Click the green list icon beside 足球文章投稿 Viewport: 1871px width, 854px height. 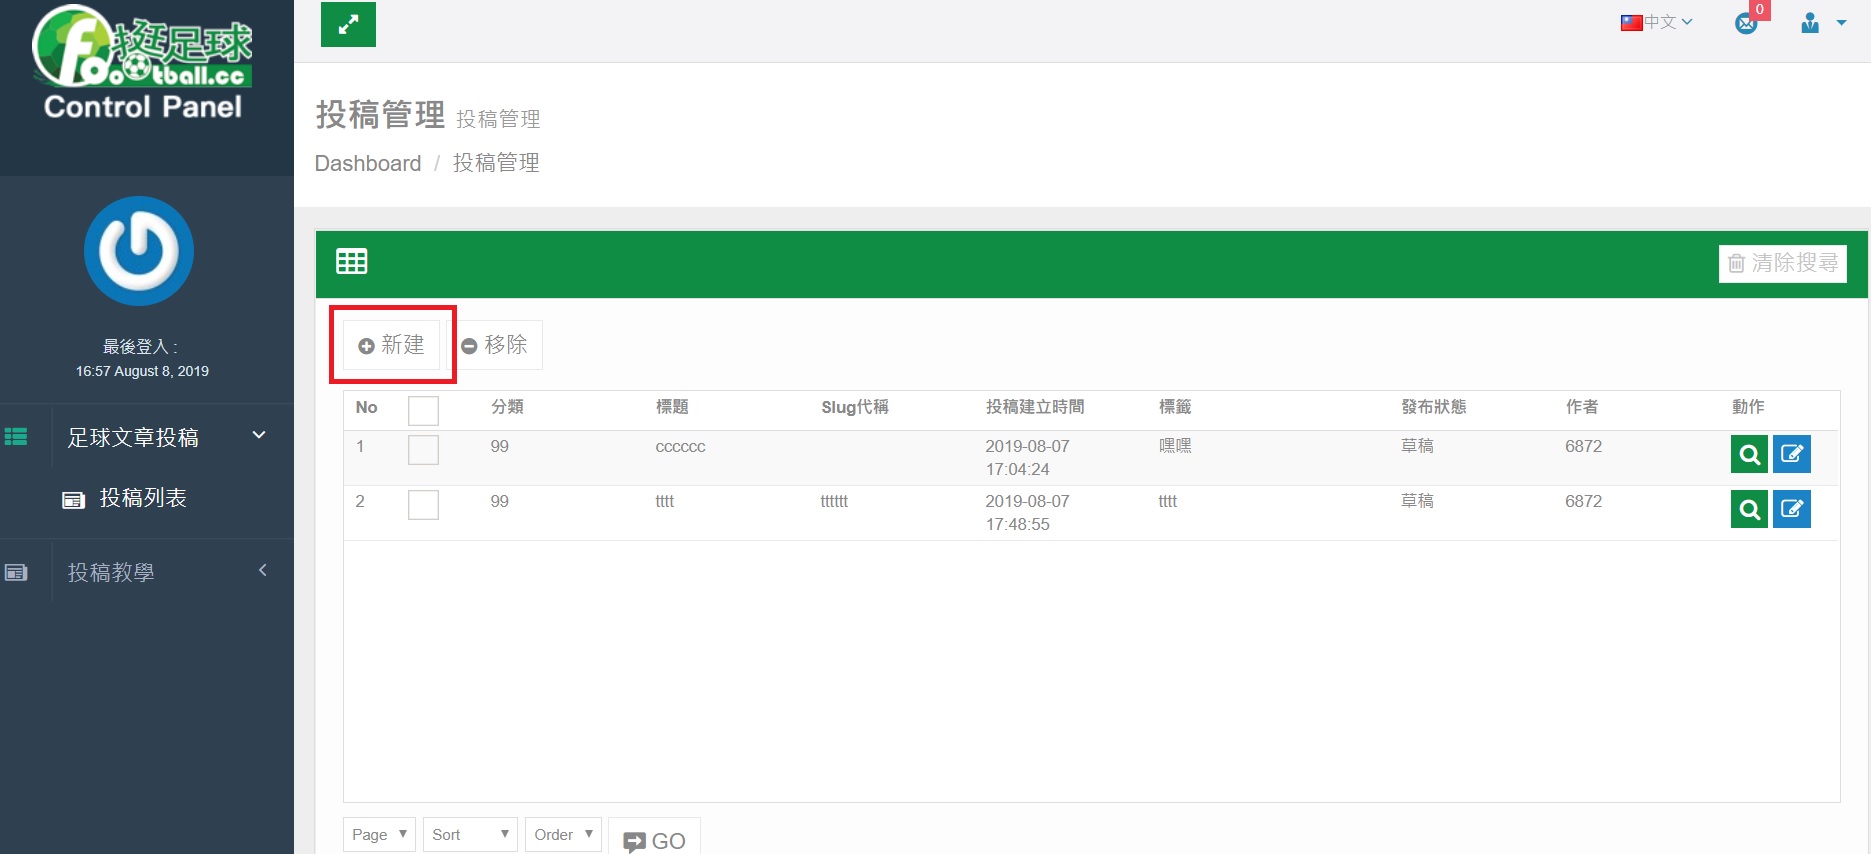pyautogui.click(x=16, y=437)
